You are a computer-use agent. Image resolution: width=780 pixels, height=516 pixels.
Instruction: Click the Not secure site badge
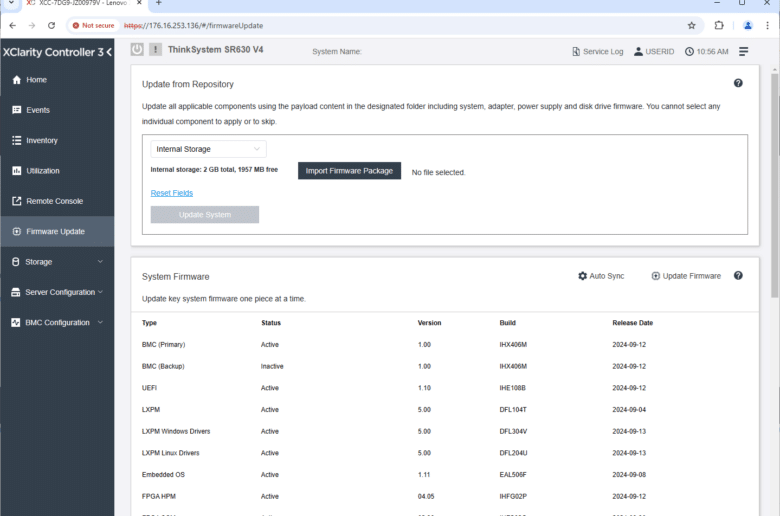coord(94,25)
